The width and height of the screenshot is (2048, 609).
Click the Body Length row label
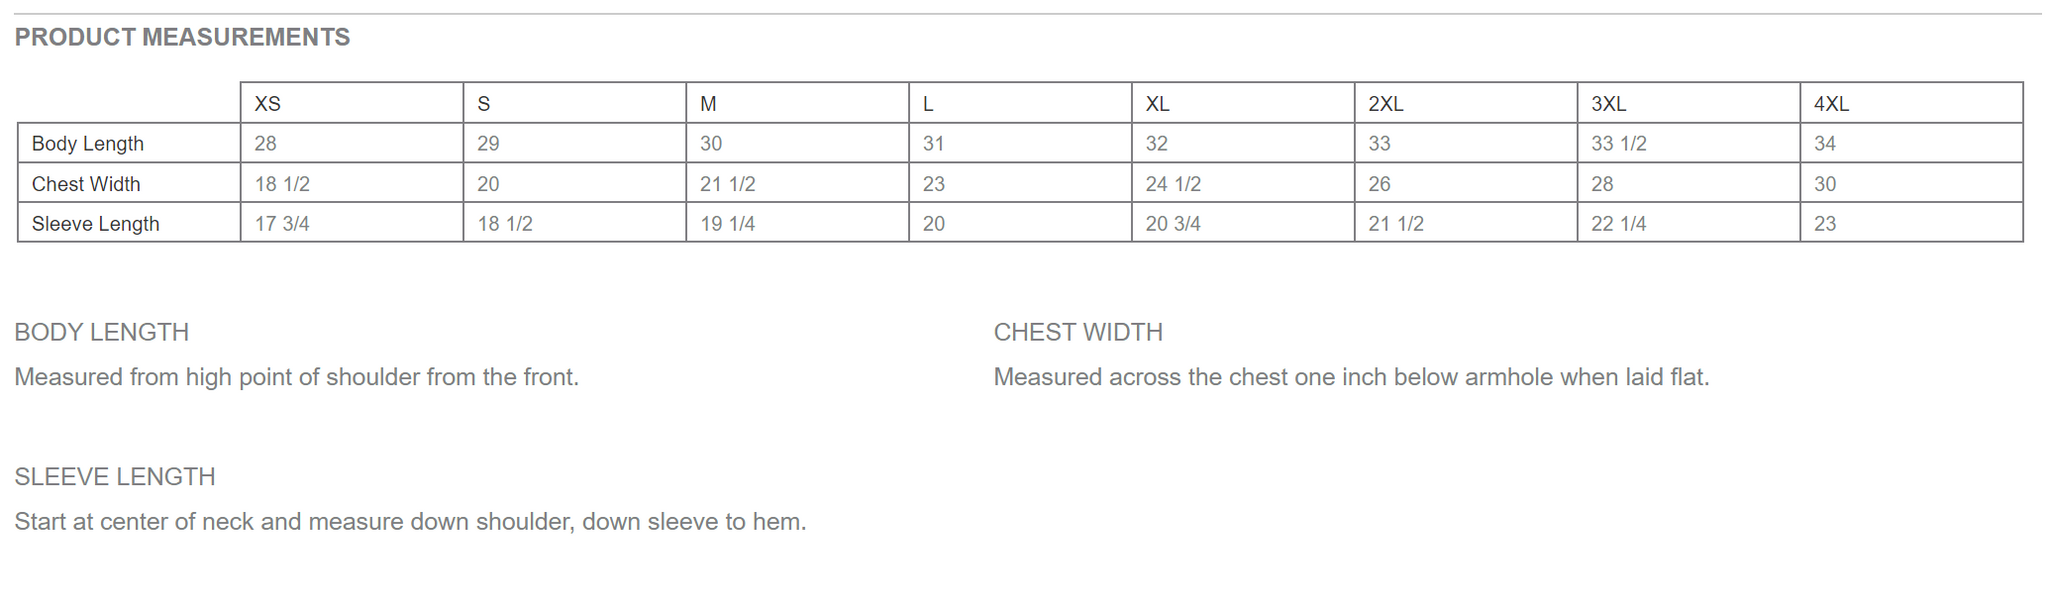pos(88,144)
